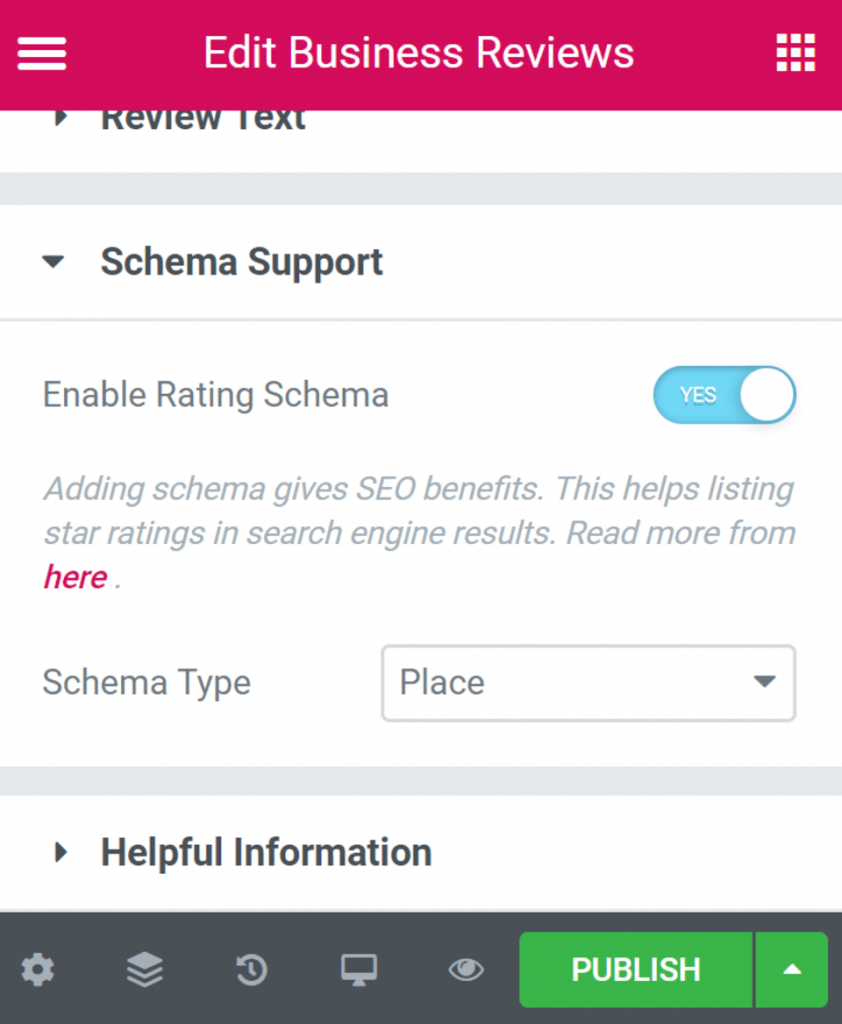Open the widgets grid panel
This screenshot has width=842, height=1024.
click(x=796, y=53)
